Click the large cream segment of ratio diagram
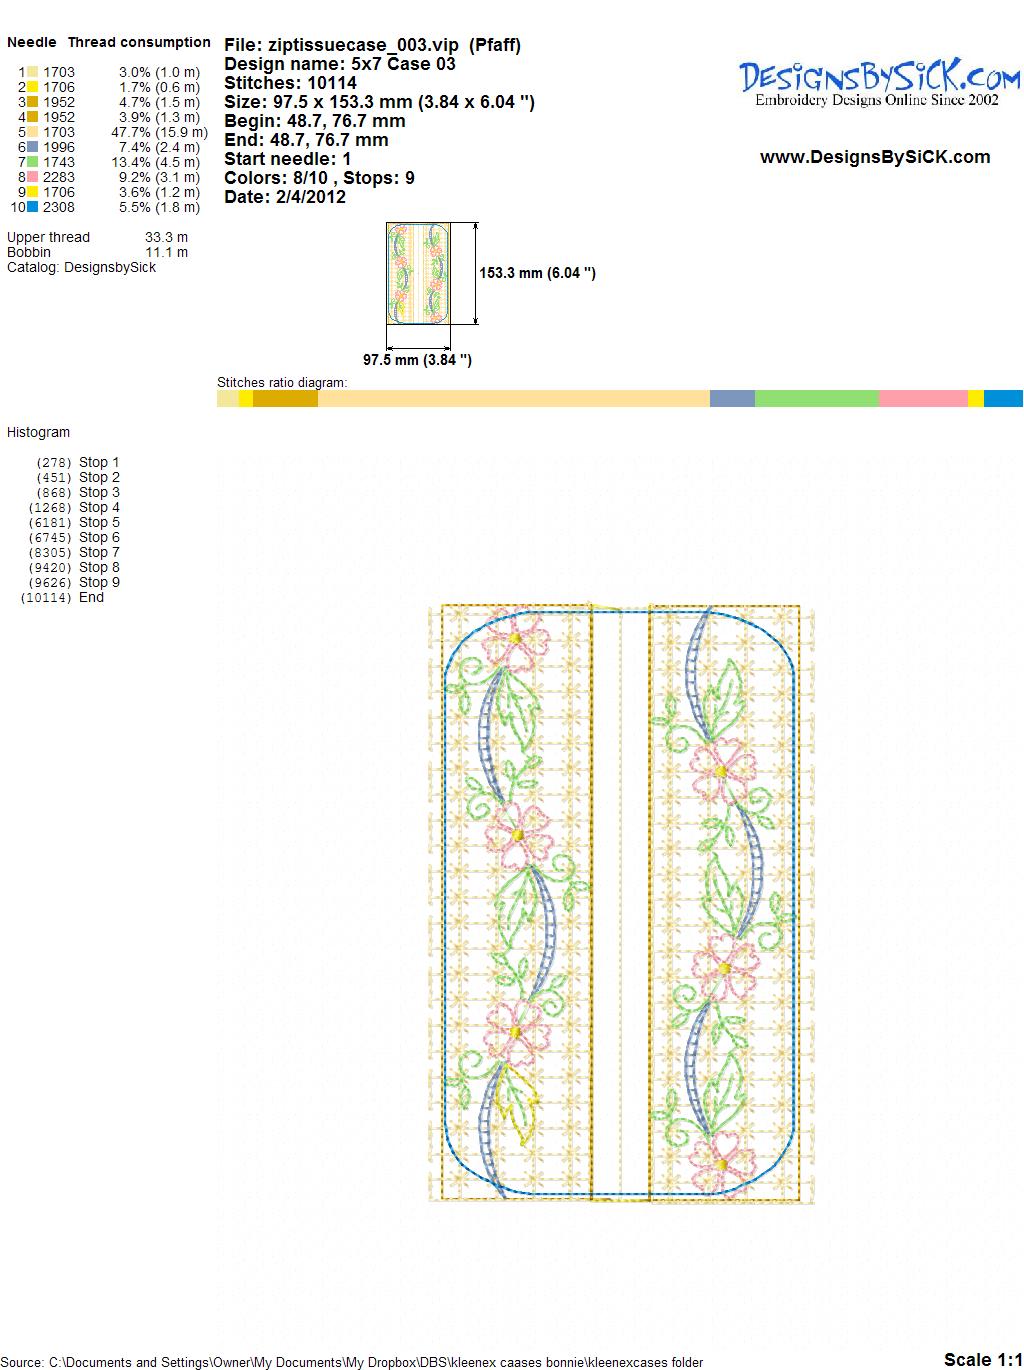 (513, 399)
